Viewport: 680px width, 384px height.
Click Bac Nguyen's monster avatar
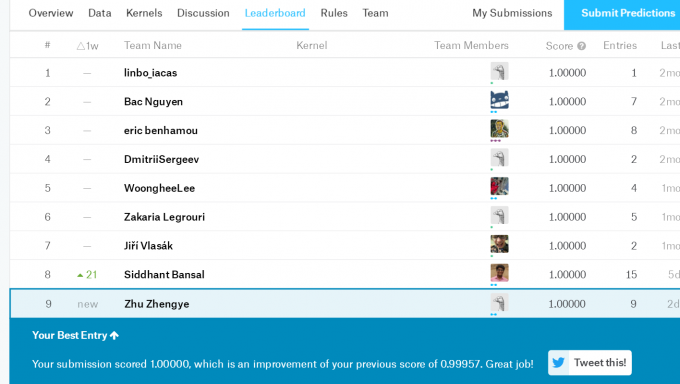[x=499, y=100]
